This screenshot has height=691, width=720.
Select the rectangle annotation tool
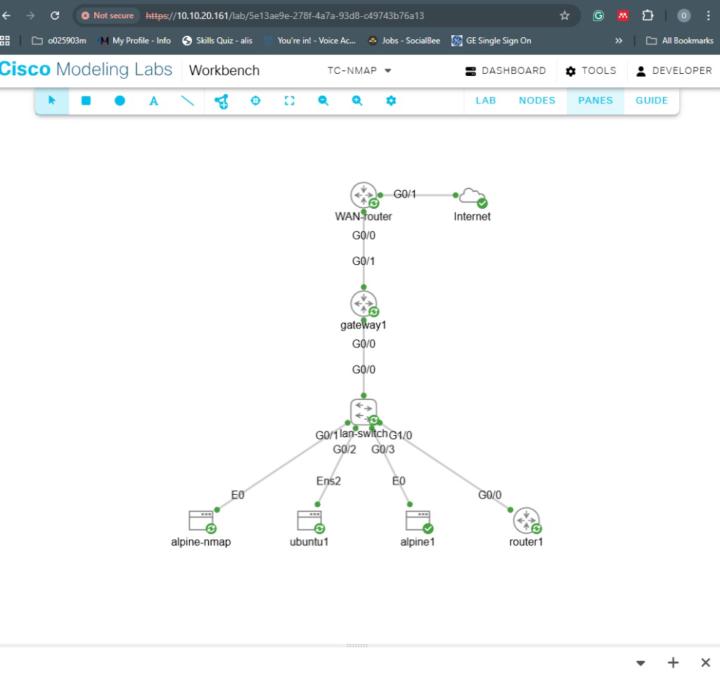coord(86,101)
